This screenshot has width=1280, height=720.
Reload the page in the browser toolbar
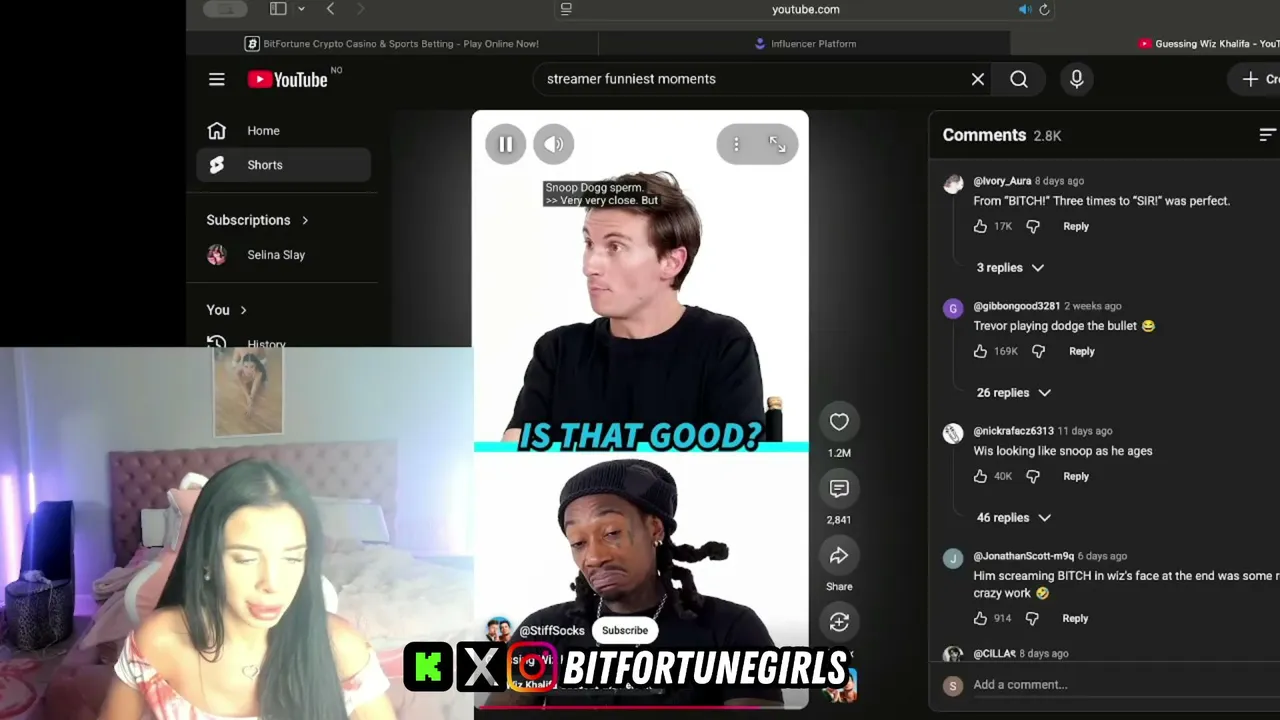tap(1044, 9)
